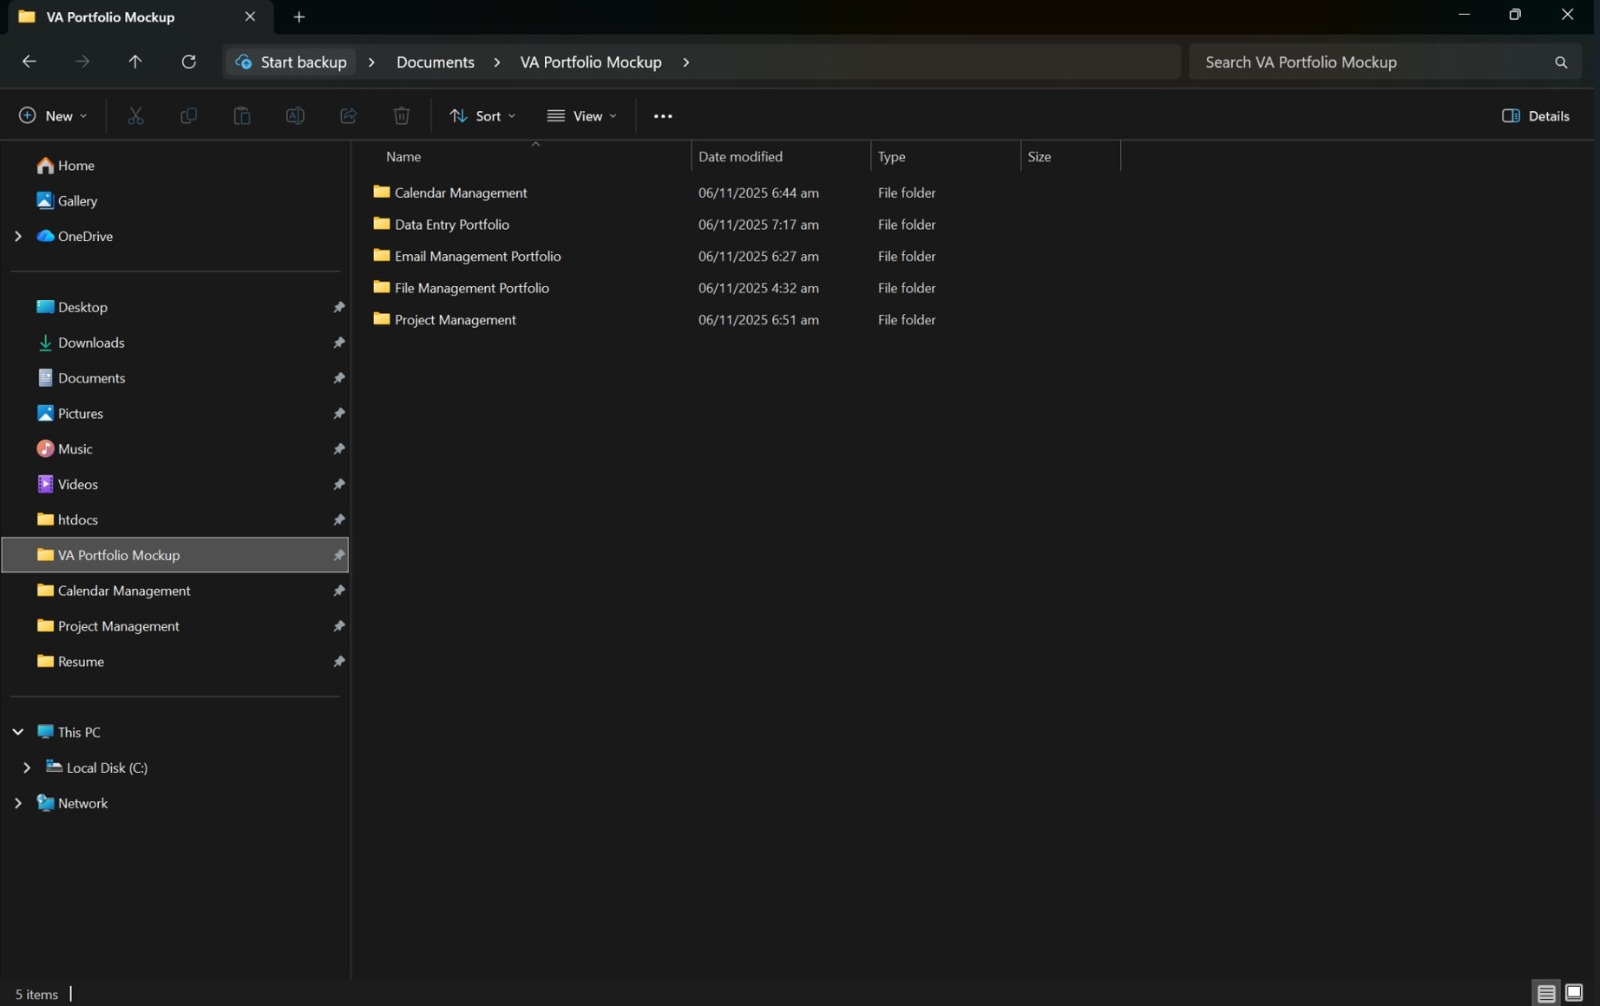Select VA Portfolio Mockup in sidebar
This screenshot has width=1600, height=1006.
click(175, 555)
